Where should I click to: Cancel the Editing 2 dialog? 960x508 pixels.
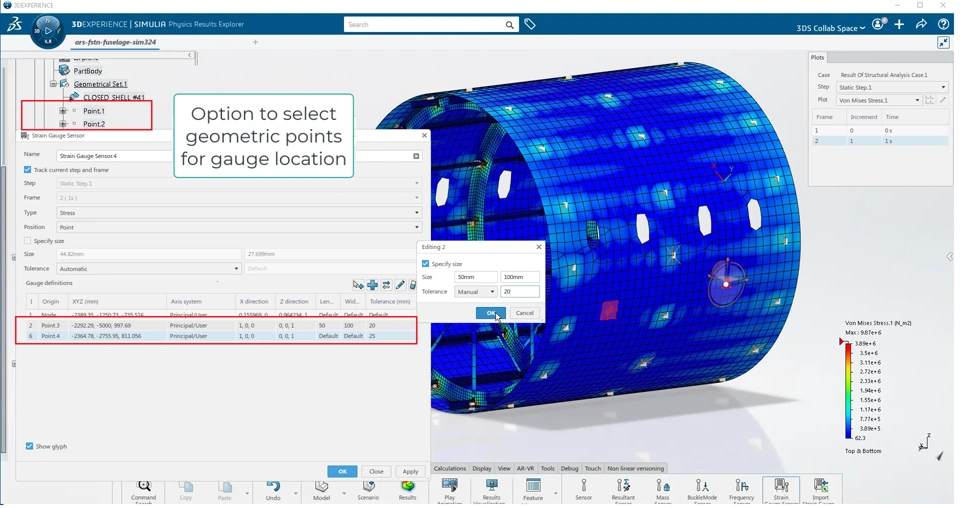[524, 313]
